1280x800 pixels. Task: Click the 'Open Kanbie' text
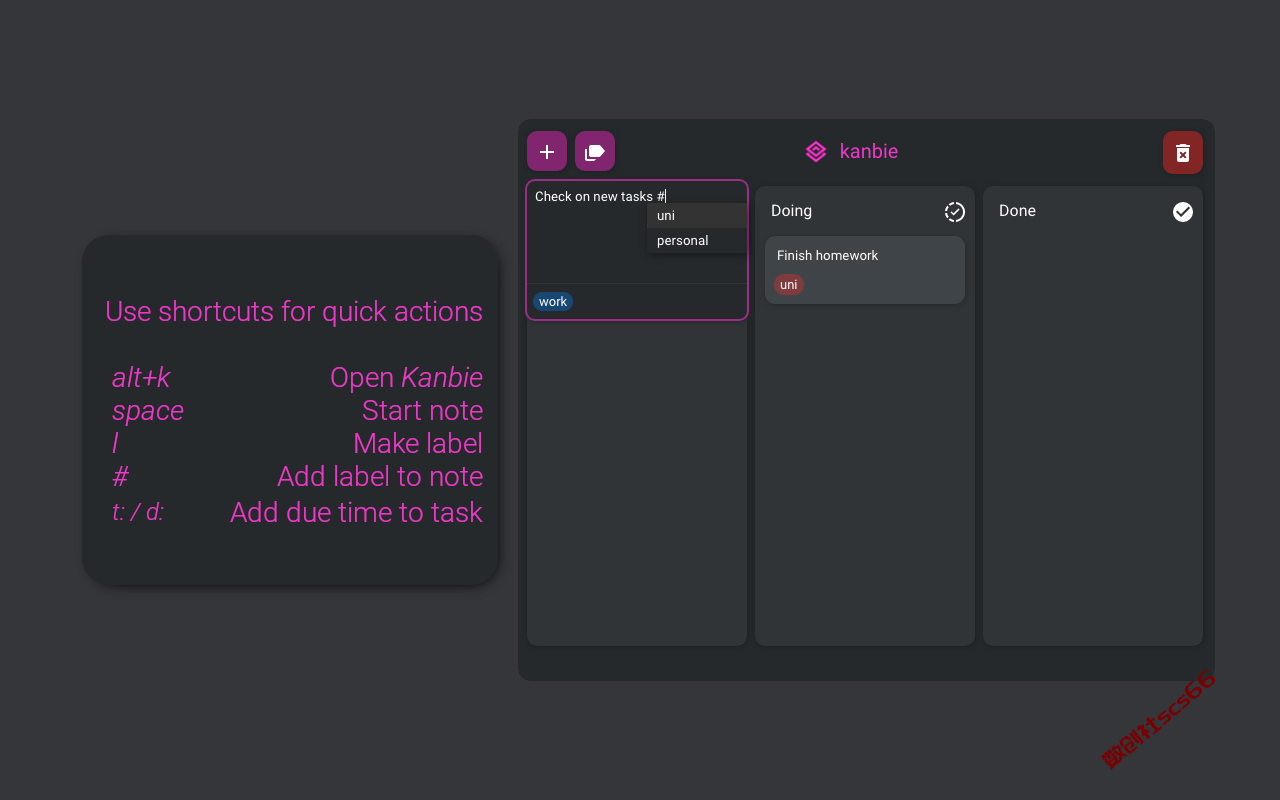point(407,378)
